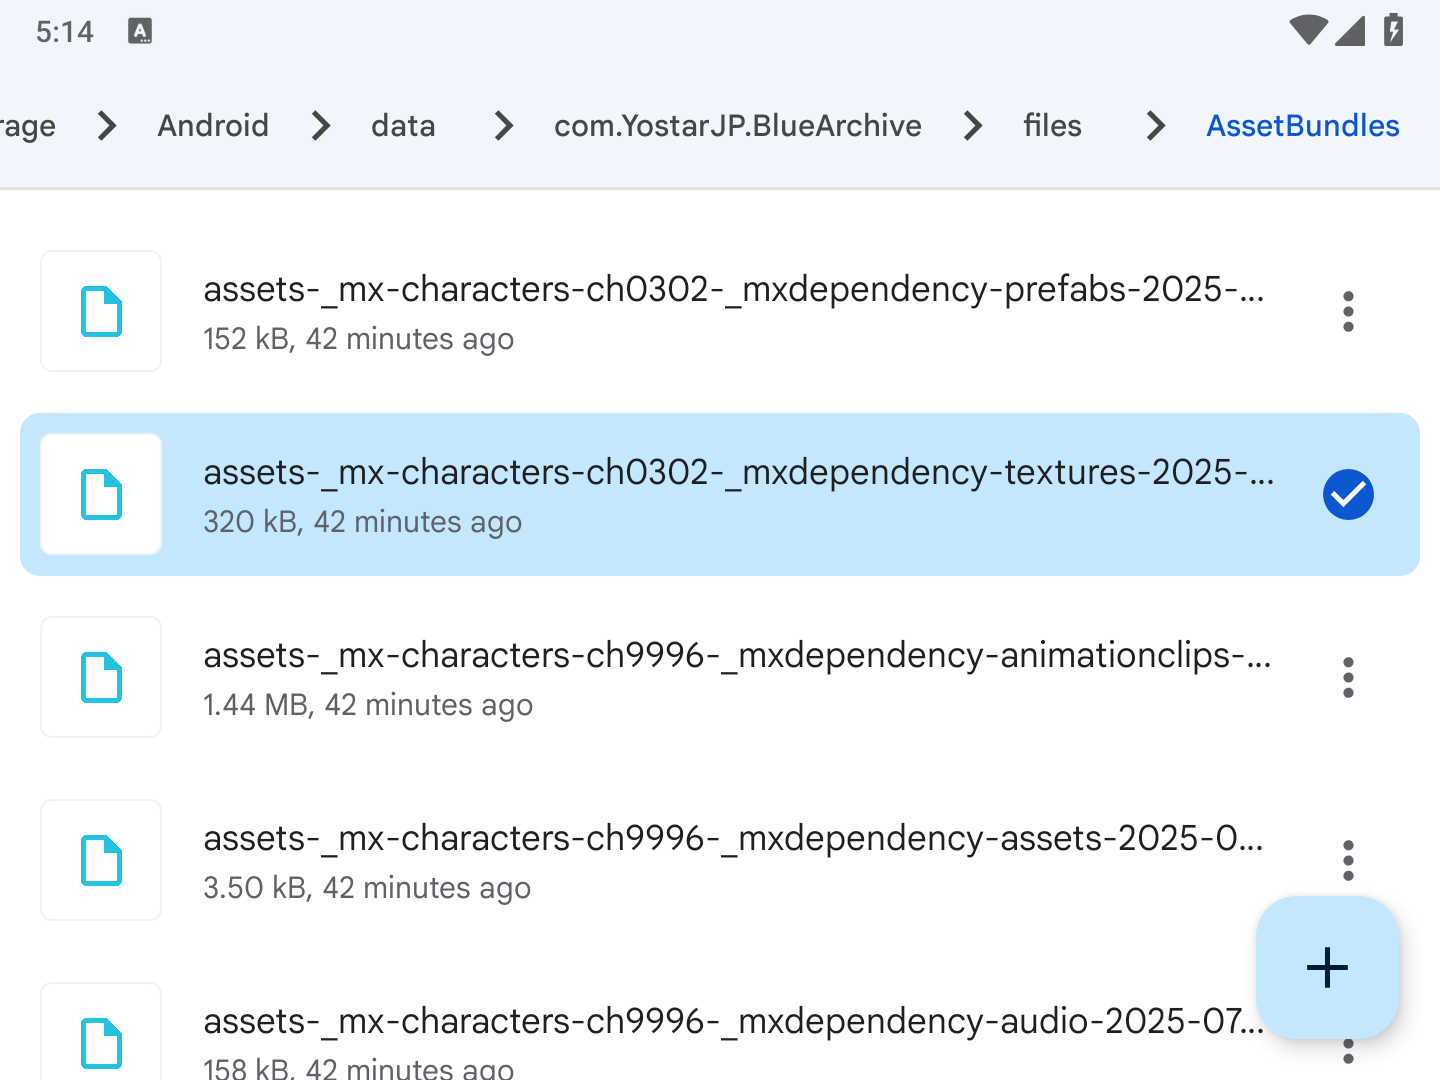
Task: Go to truncated storage breadcrumb at left
Action: [x=28, y=126]
